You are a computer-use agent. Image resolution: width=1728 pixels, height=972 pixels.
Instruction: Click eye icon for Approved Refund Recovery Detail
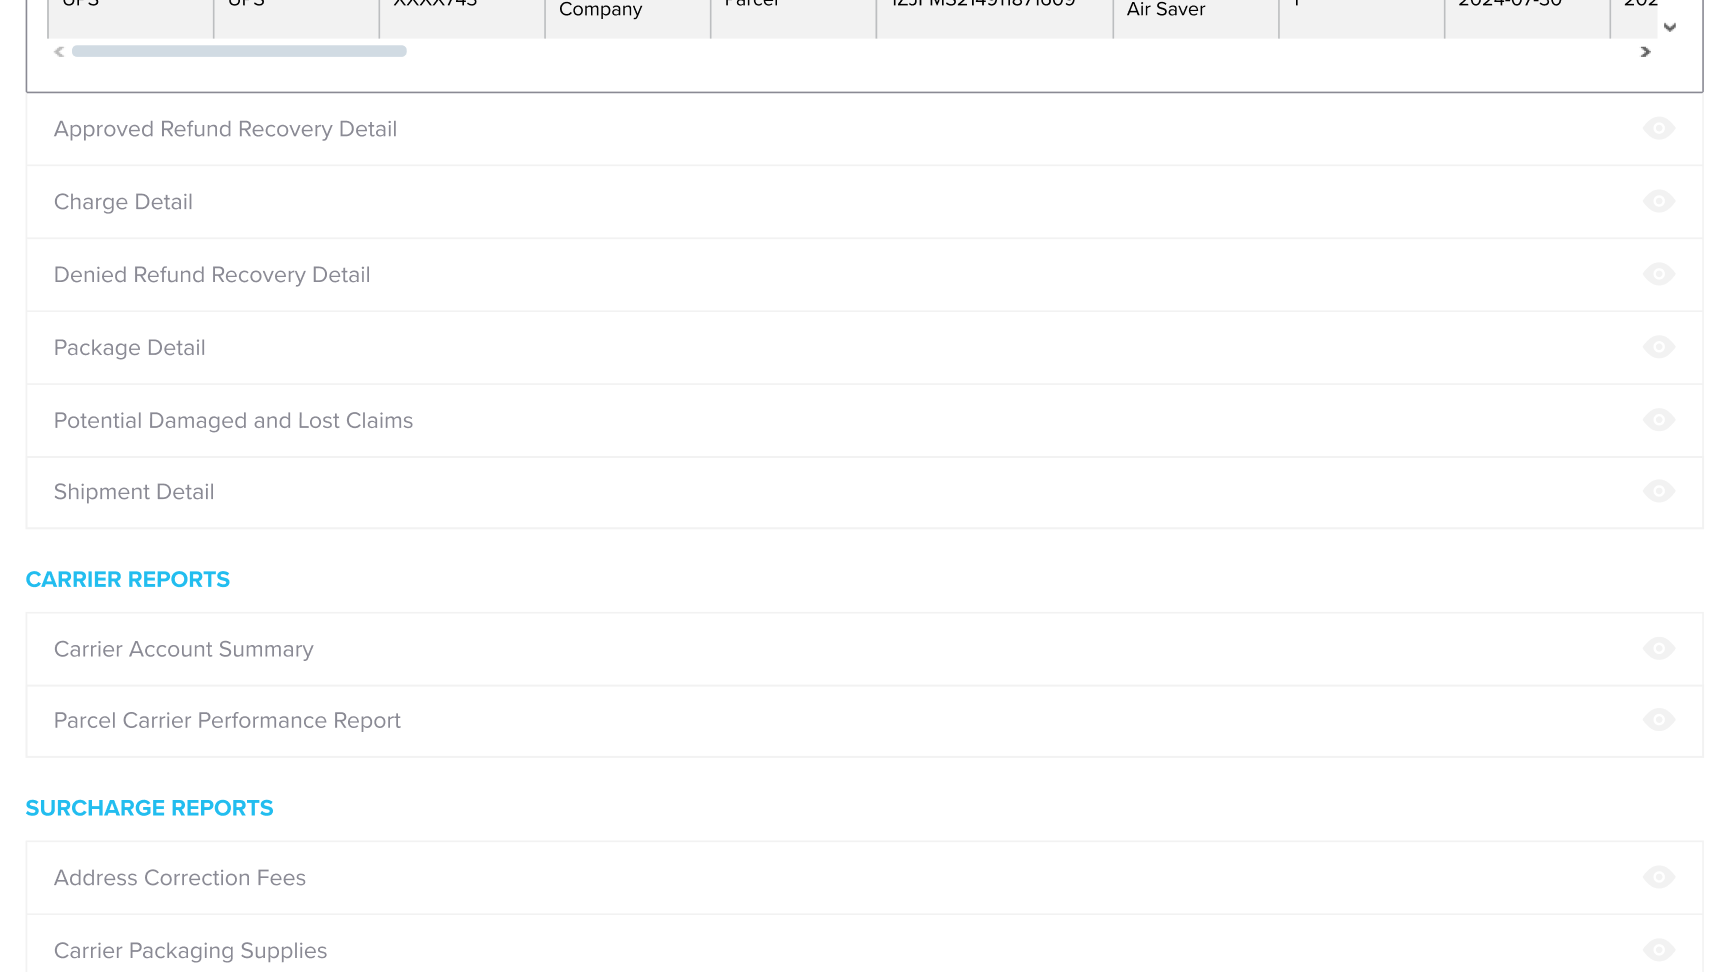(x=1659, y=129)
